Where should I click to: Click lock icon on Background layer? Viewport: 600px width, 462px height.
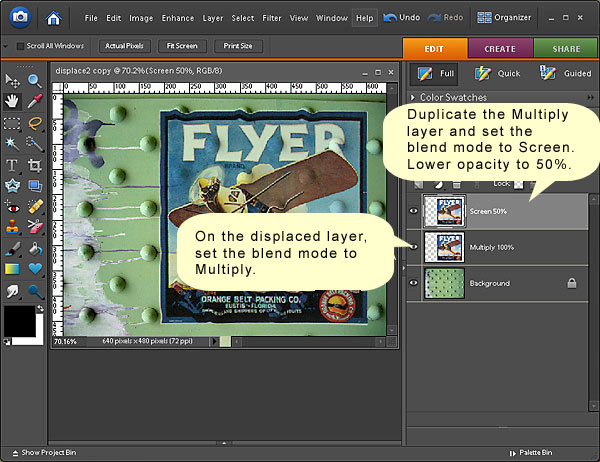572,283
